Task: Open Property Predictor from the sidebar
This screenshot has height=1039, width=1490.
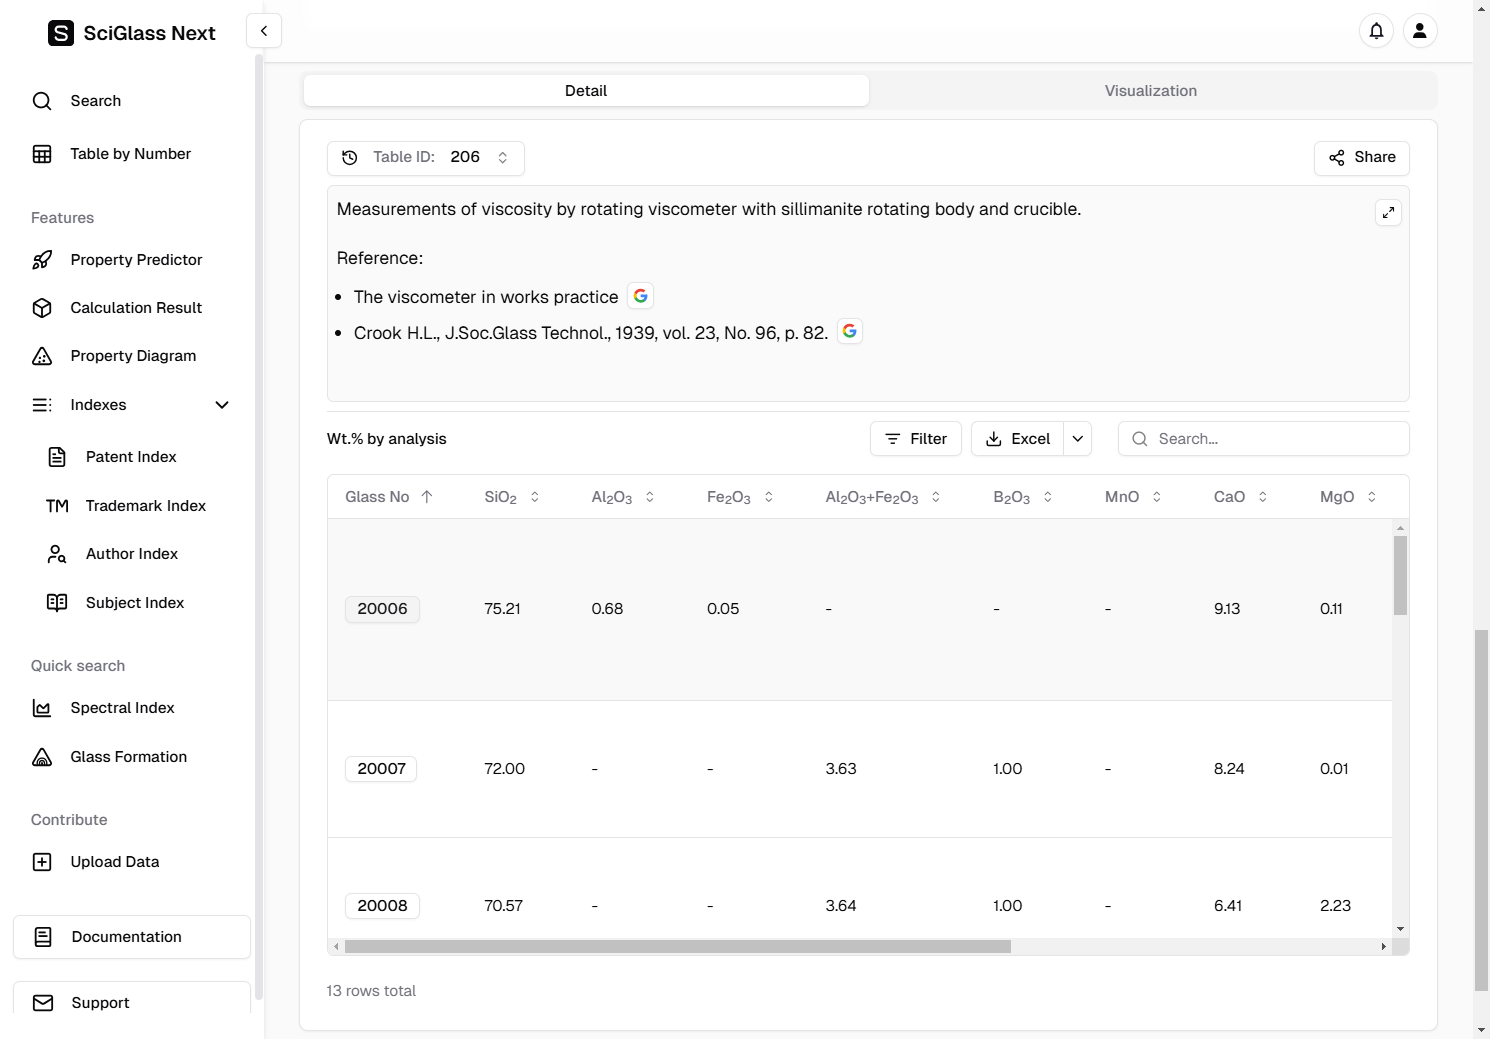Action: click(136, 260)
